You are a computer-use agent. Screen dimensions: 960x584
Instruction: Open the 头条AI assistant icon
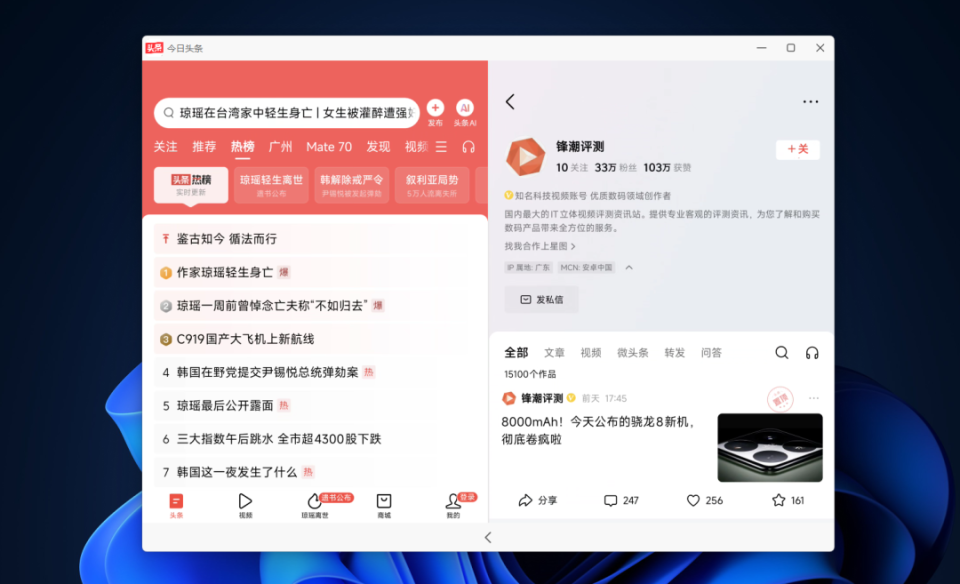tap(465, 108)
